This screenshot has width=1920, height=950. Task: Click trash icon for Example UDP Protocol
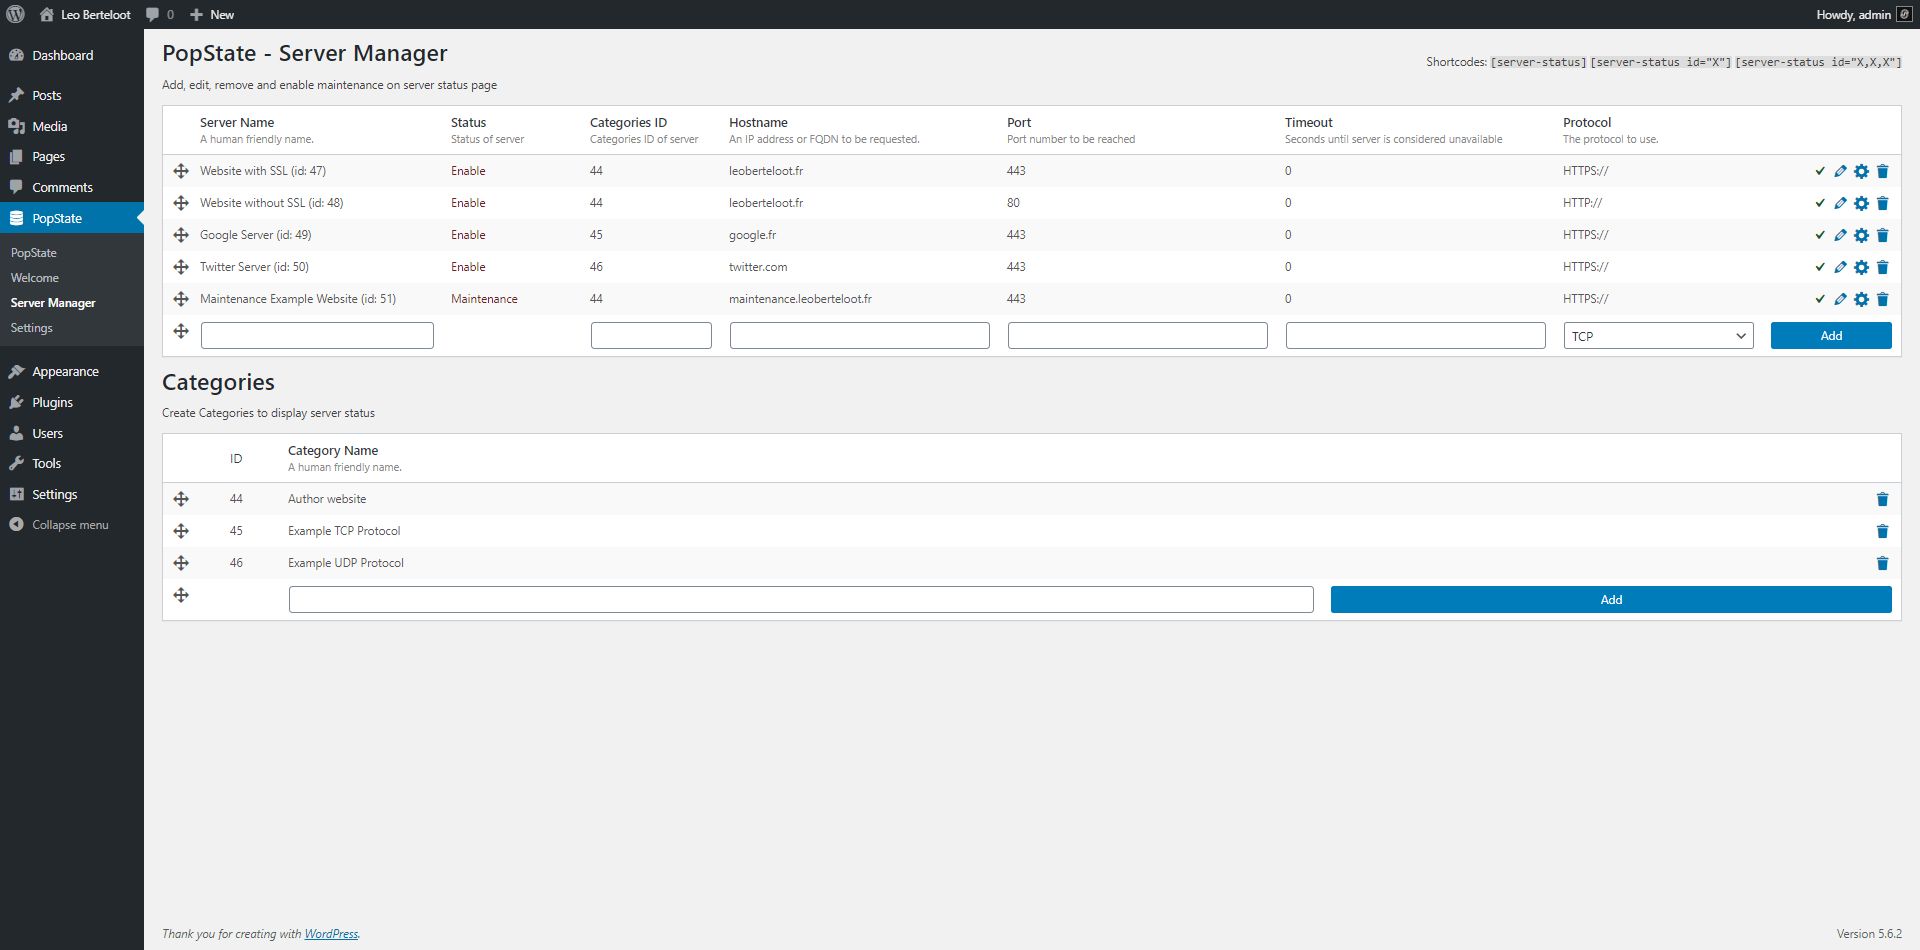1882,563
